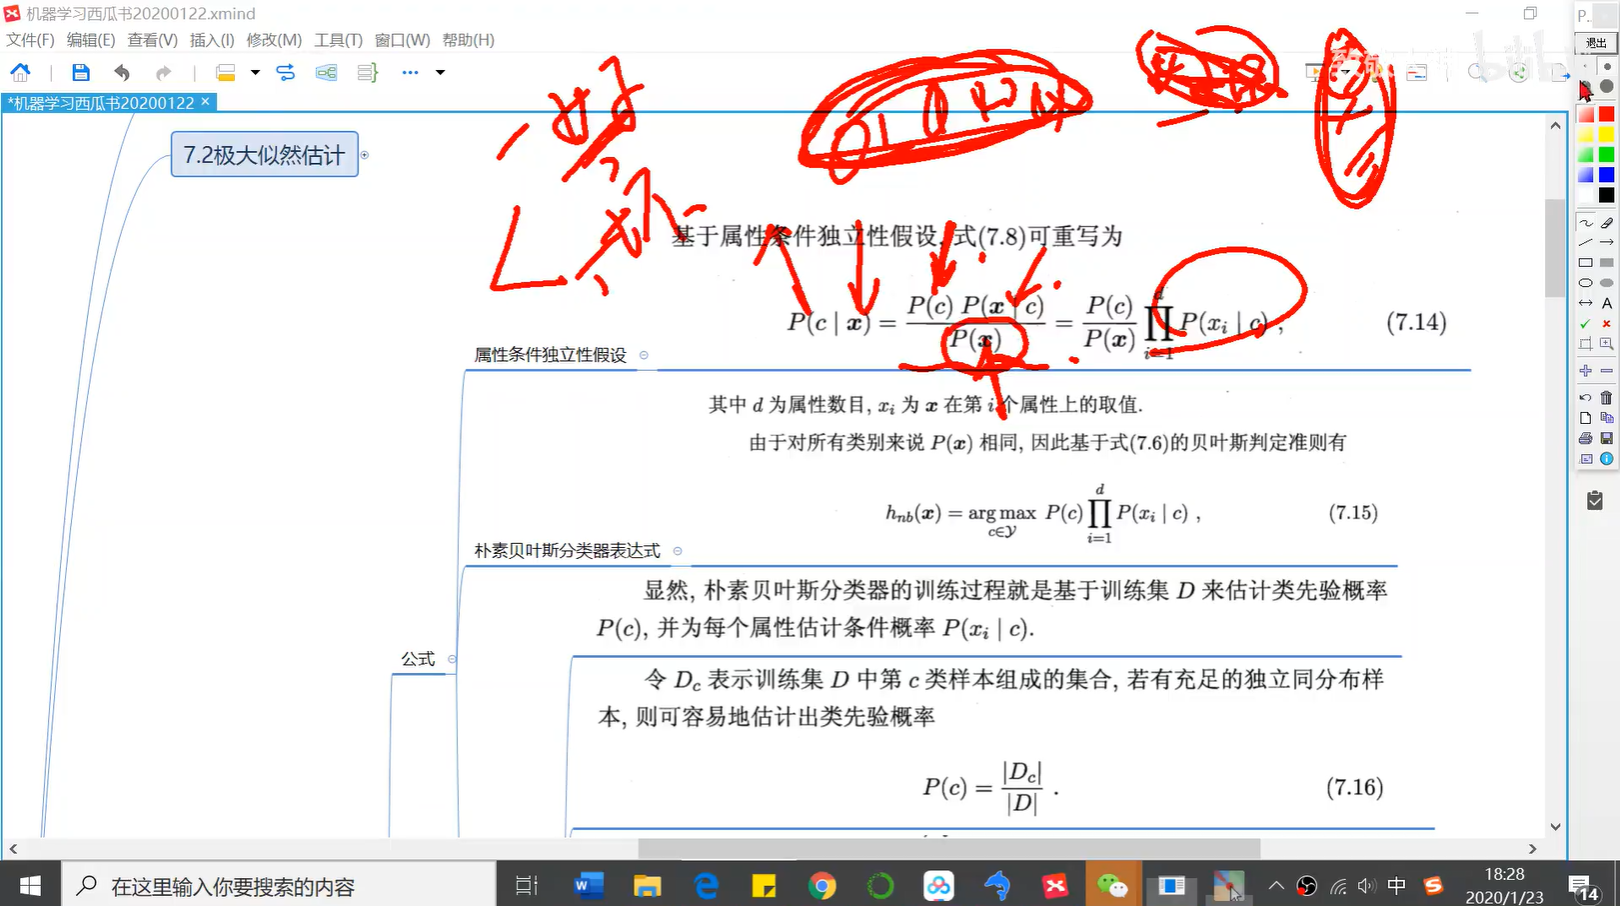Activate the text 'A' annotation tool
The image size is (1620, 906).
click(1607, 303)
